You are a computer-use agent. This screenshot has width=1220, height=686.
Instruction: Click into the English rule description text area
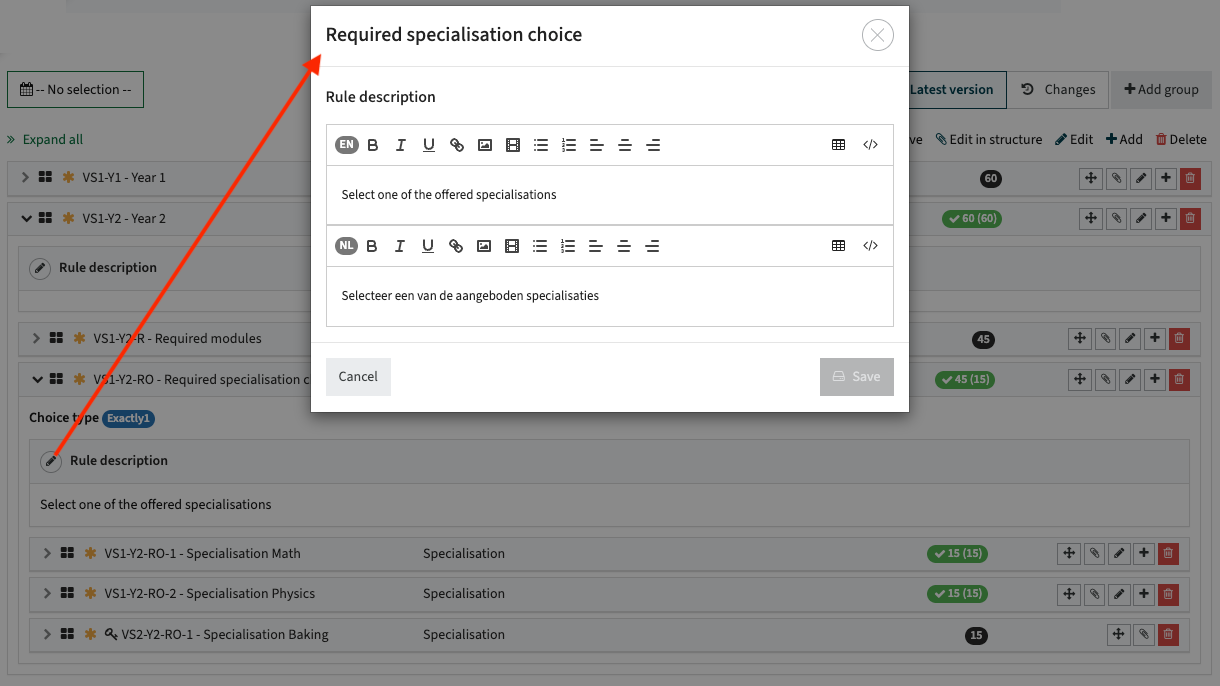click(609, 195)
